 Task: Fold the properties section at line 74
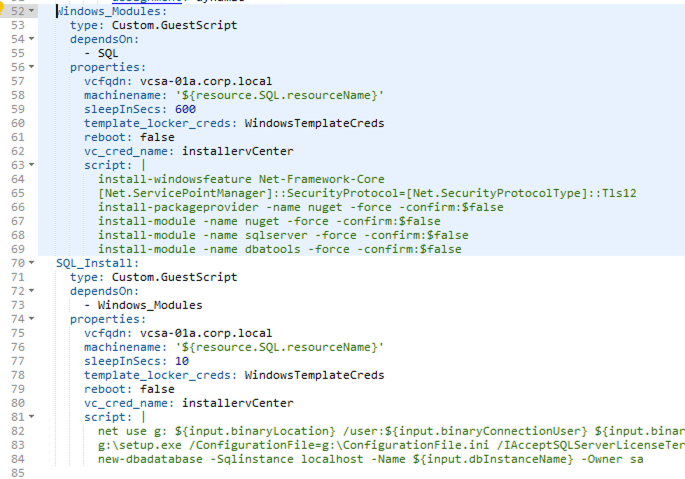point(32,319)
